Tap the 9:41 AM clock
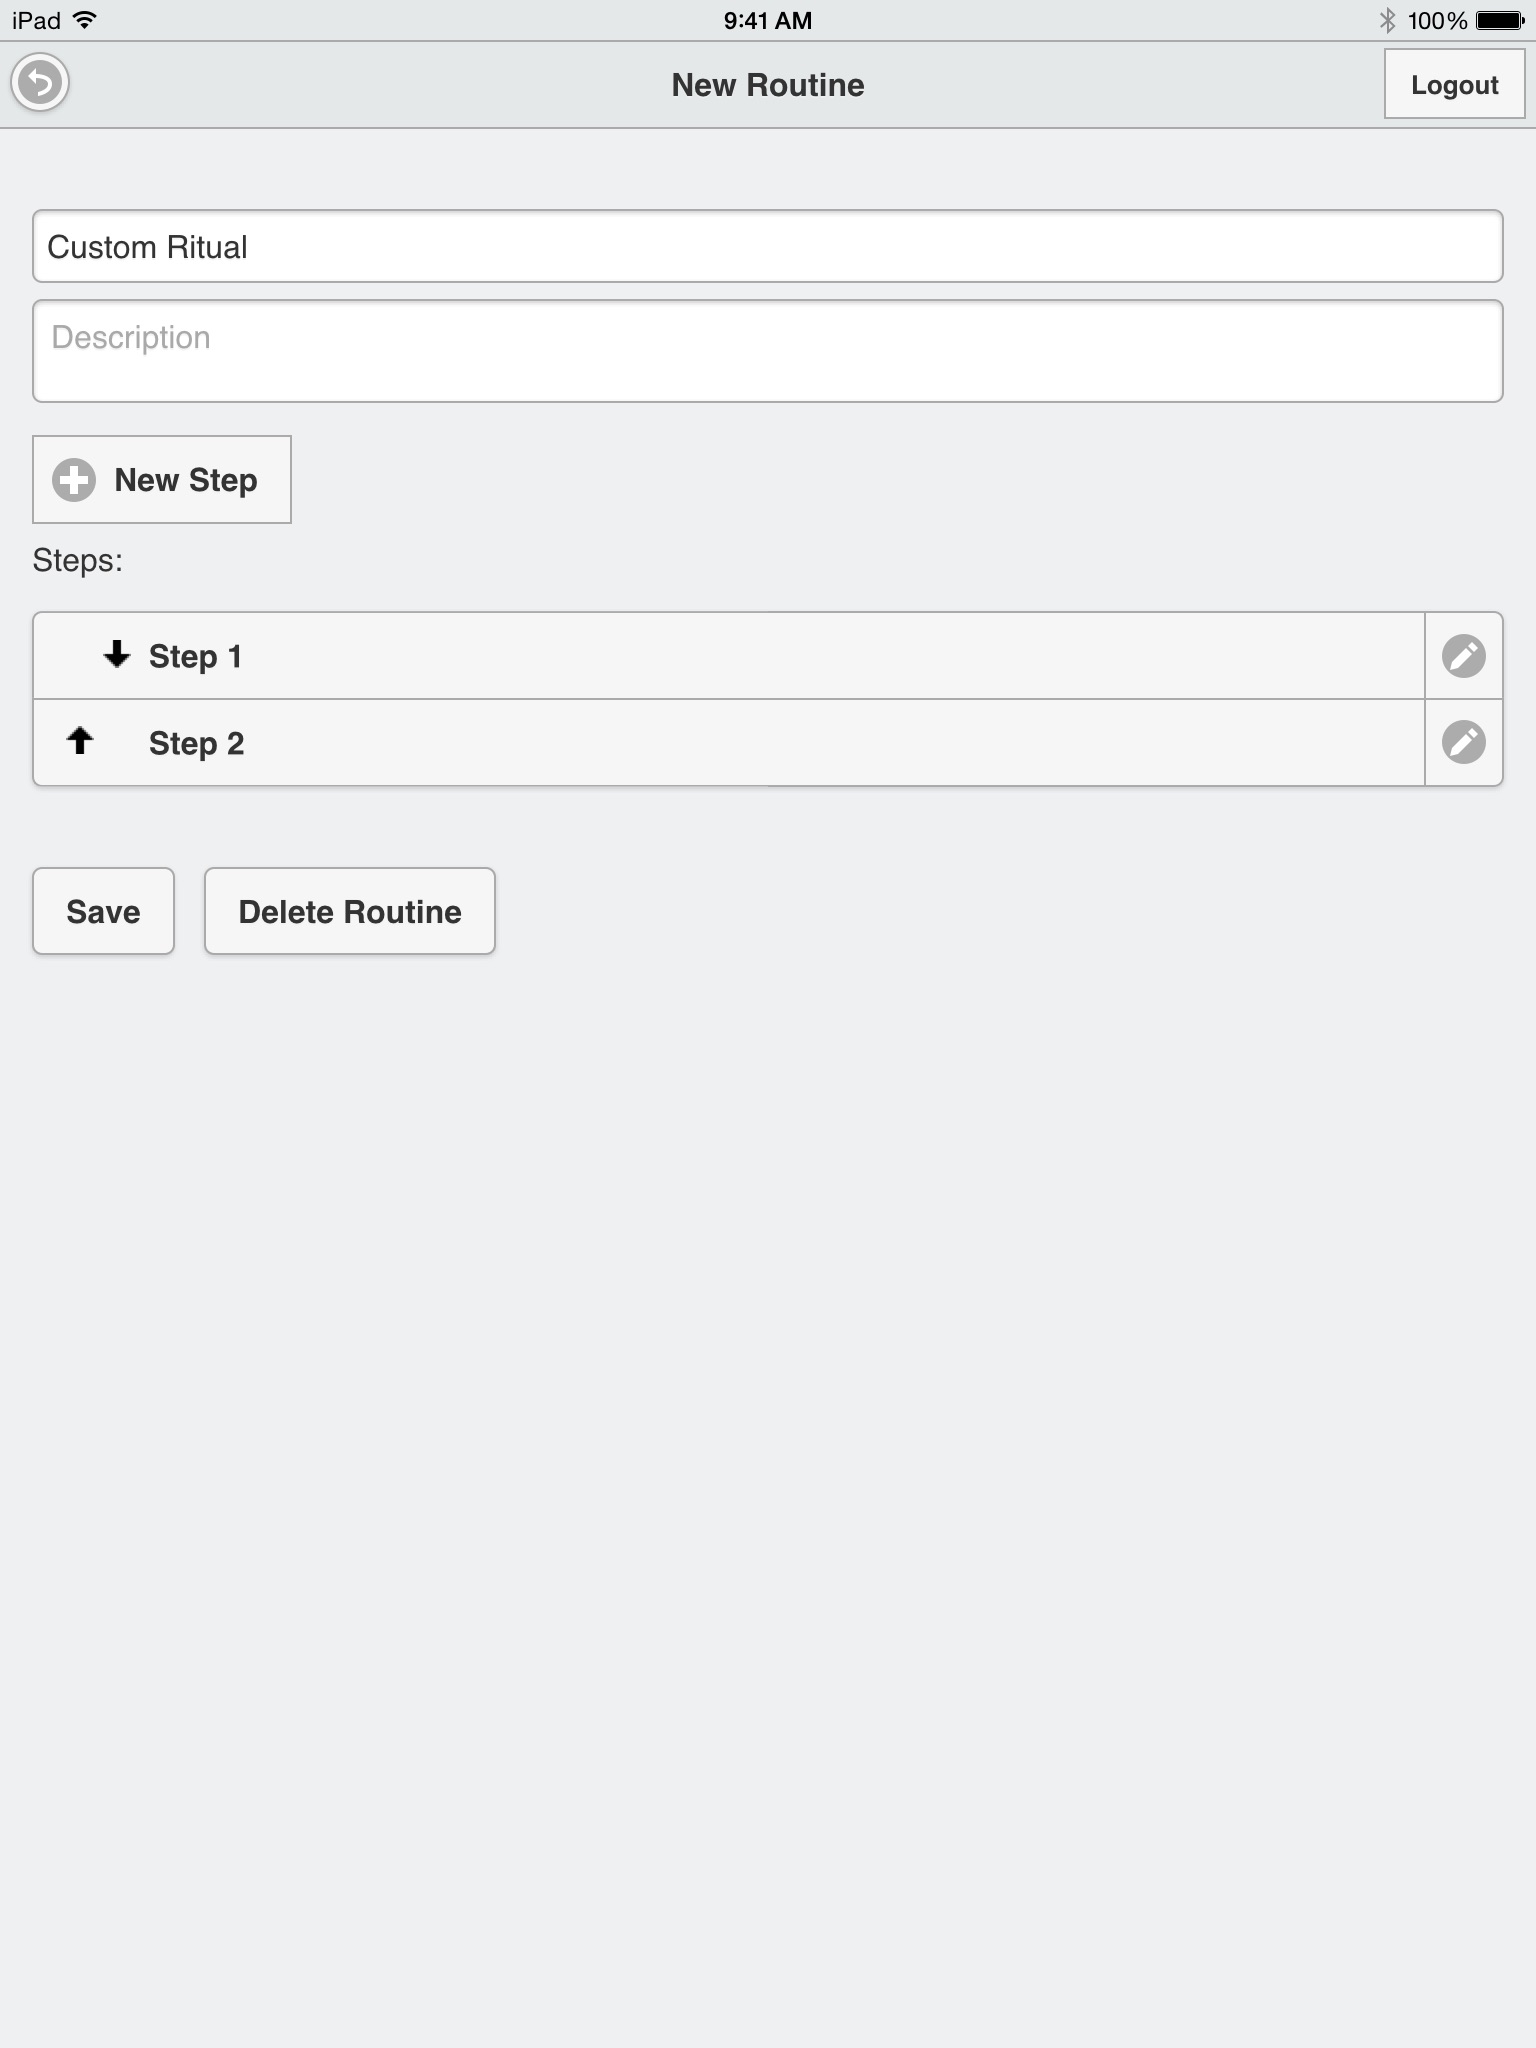The height and width of the screenshot is (2048, 1536). pos(767,20)
